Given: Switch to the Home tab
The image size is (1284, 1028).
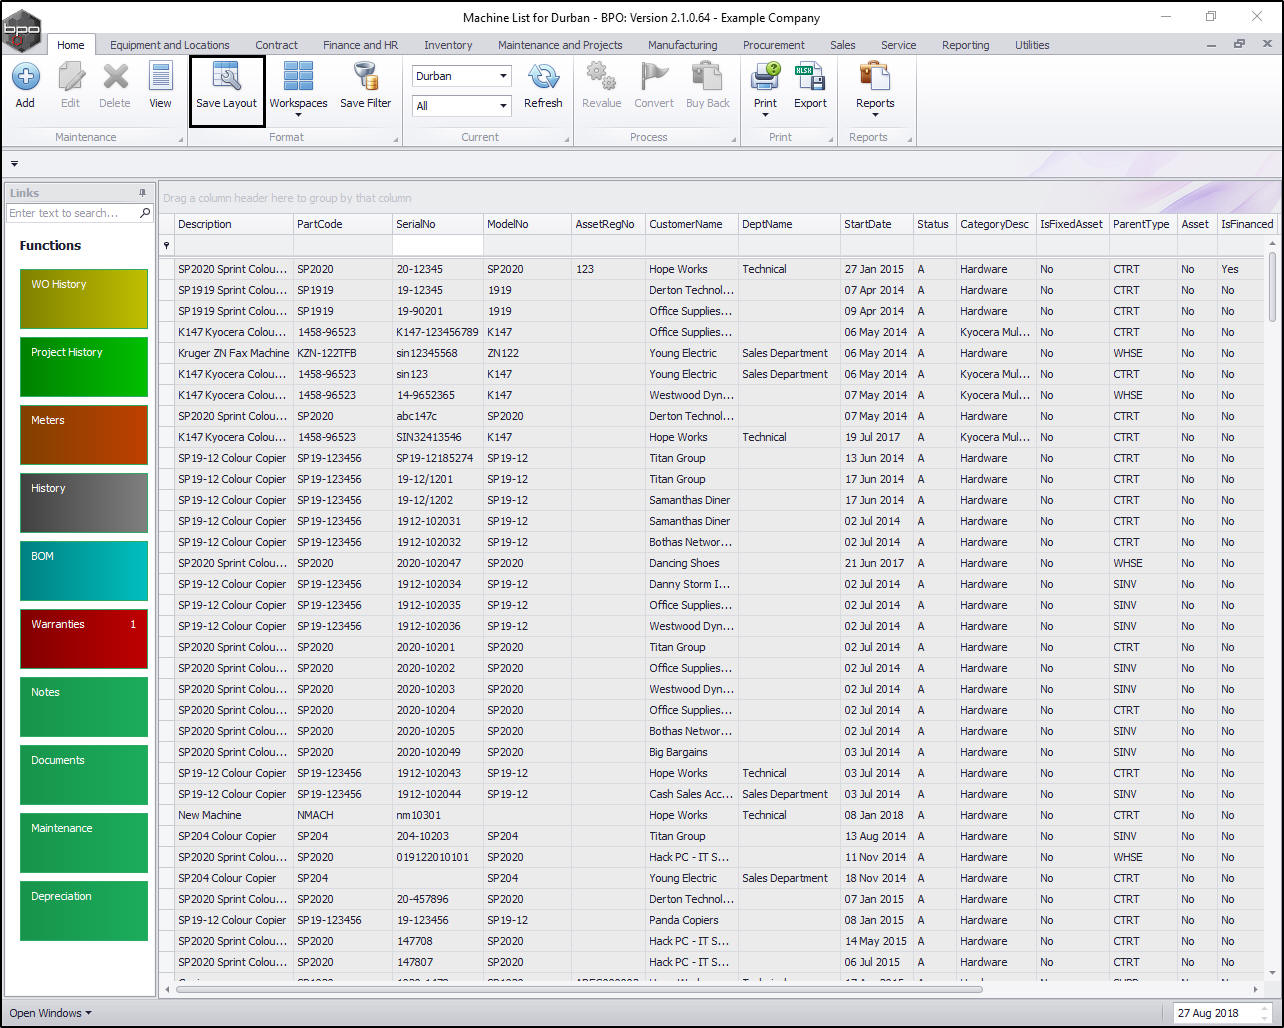Looking at the screenshot, I should 70,45.
